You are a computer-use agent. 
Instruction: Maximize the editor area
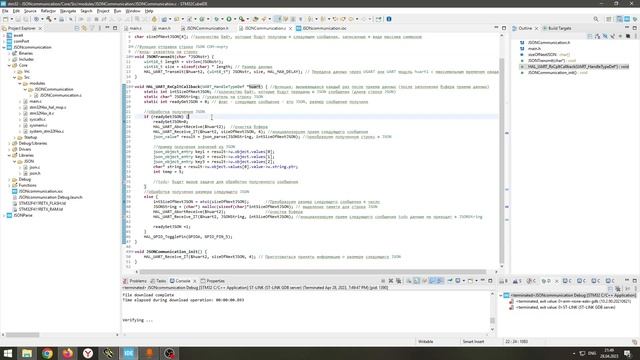click(504, 28)
